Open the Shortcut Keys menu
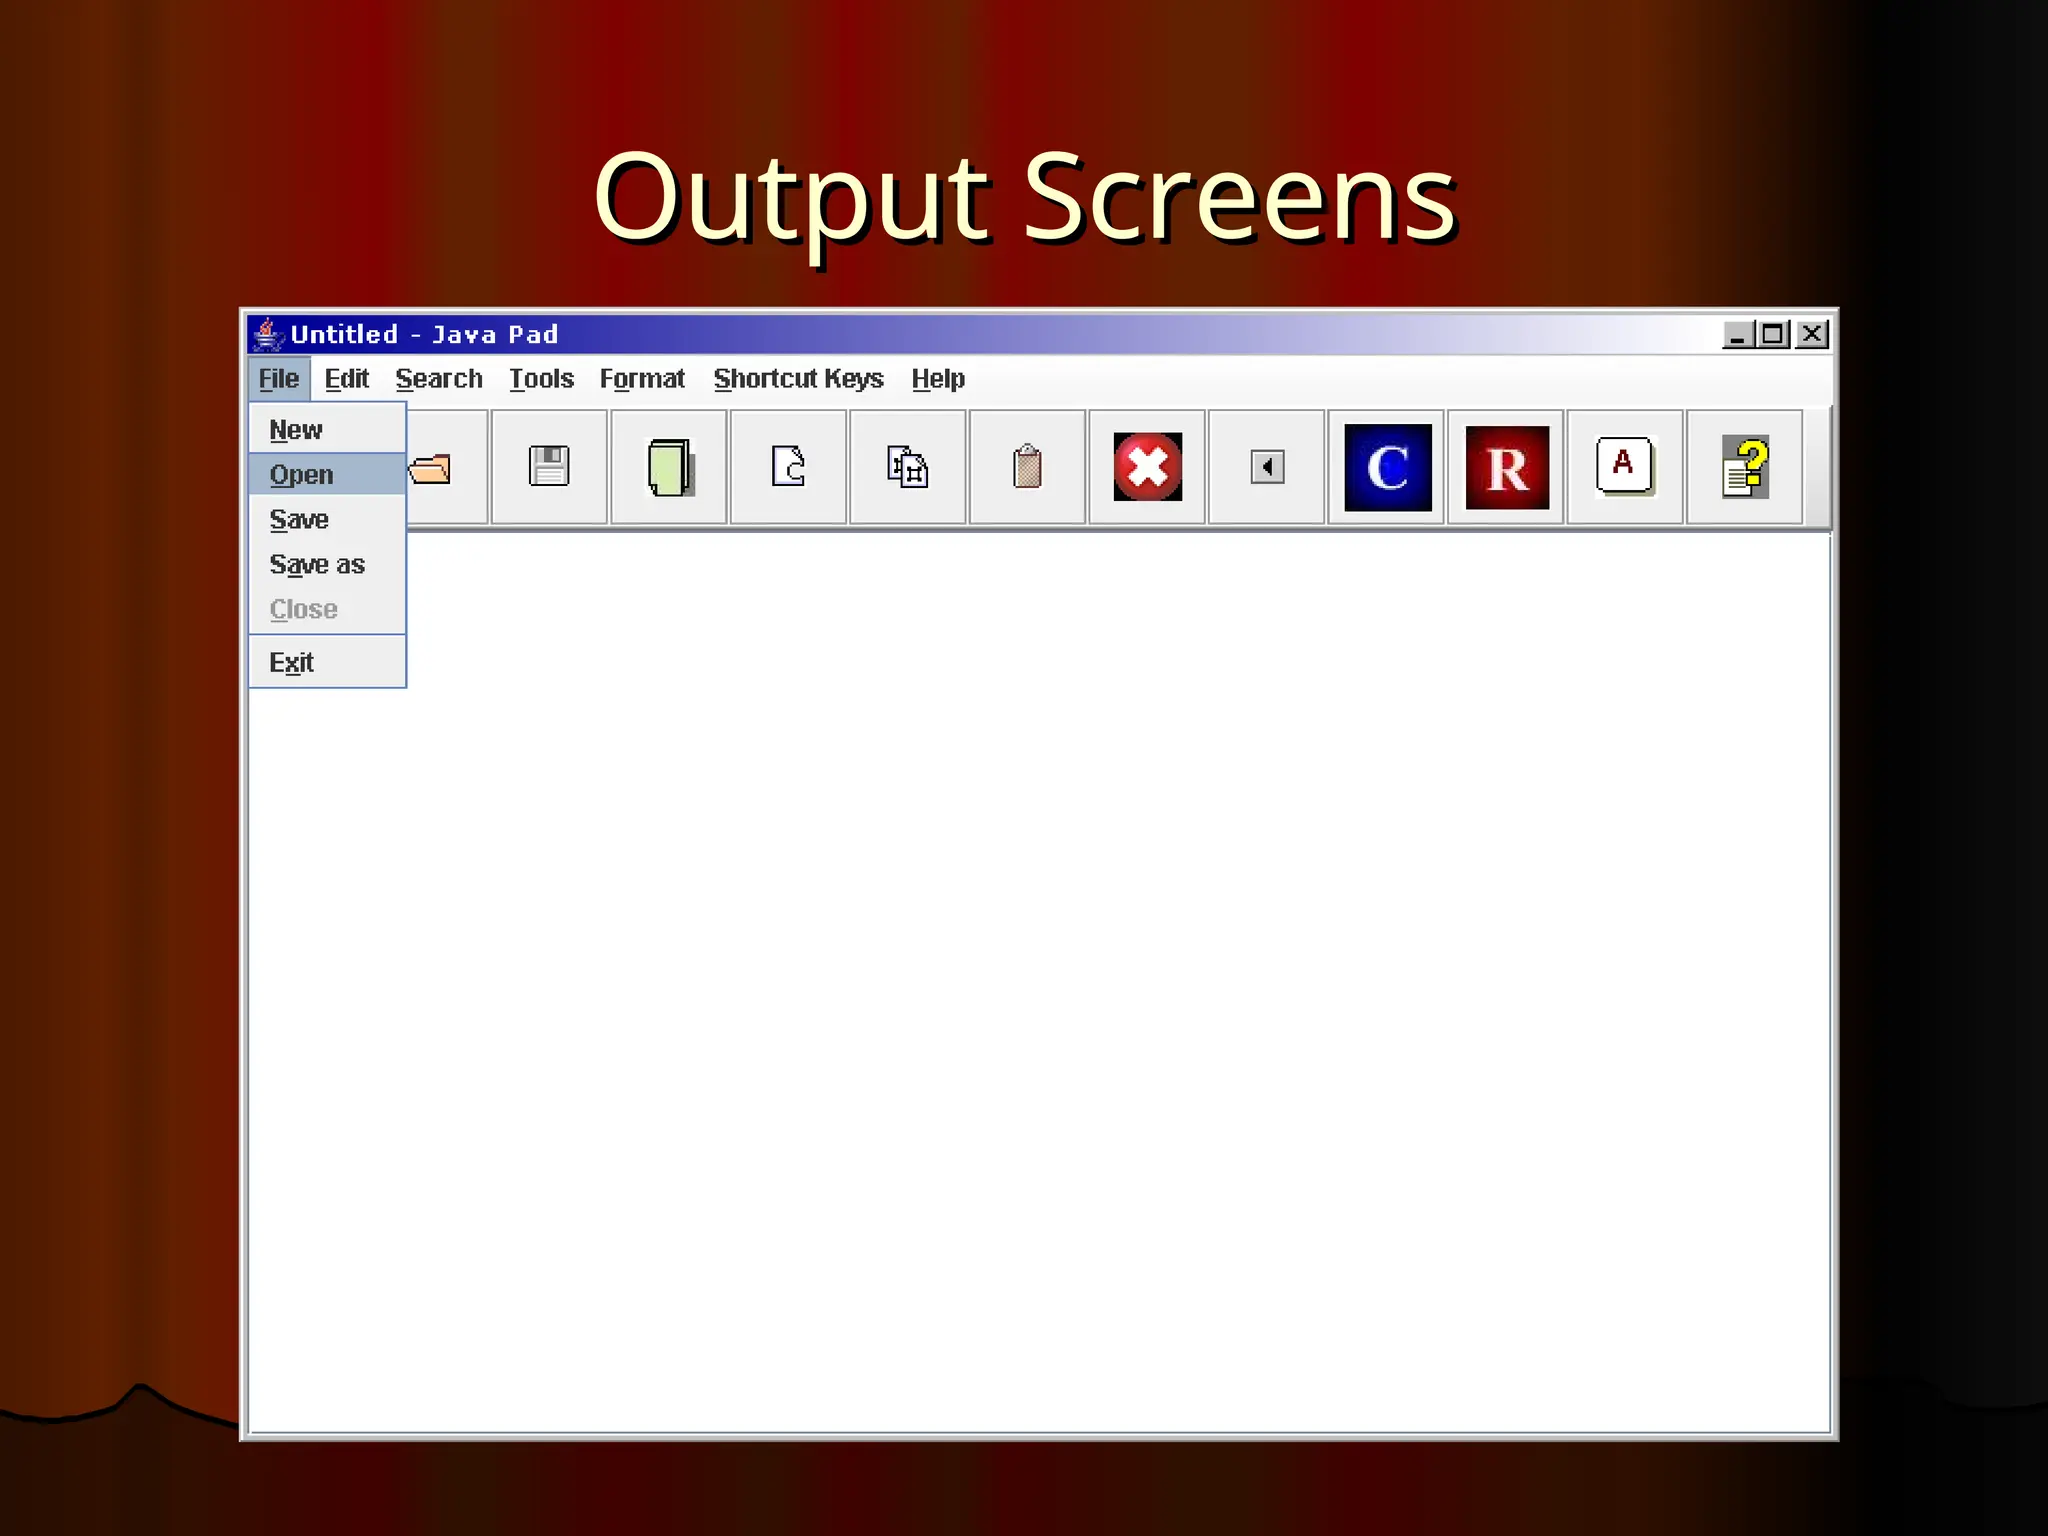Image resolution: width=2048 pixels, height=1536 pixels. click(798, 379)
